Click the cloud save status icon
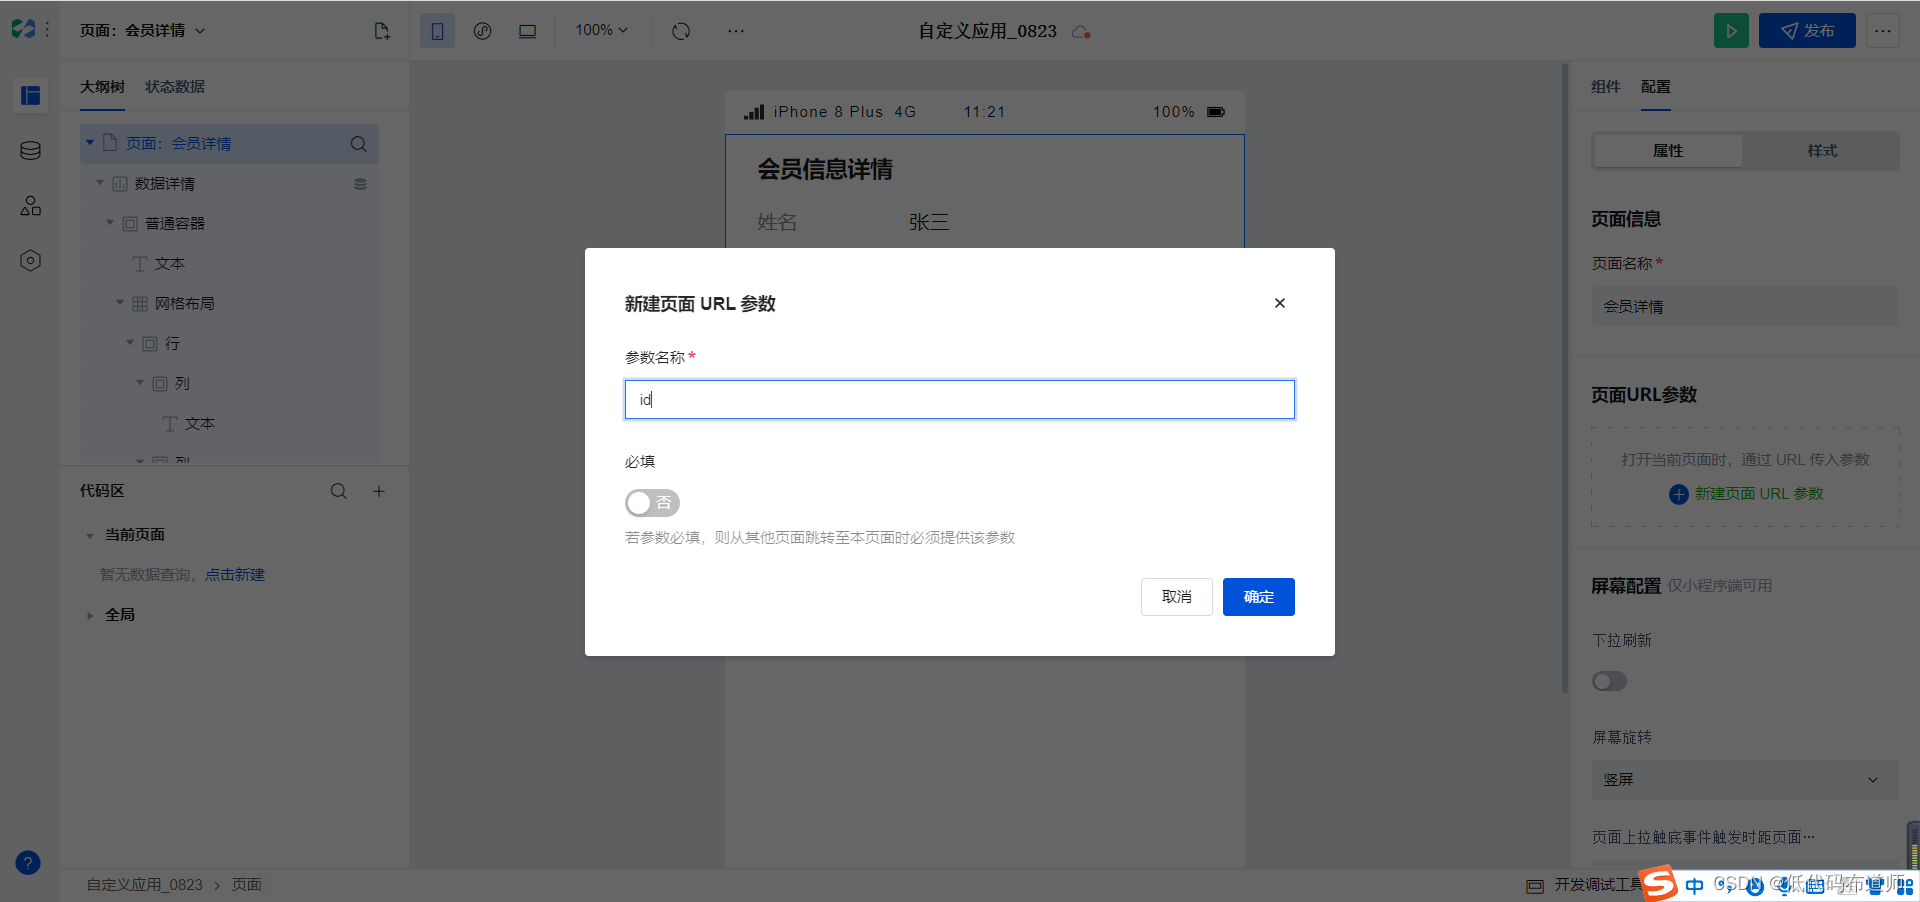1920x902 pixels. pyautogui.click(x=1081, y=32)
